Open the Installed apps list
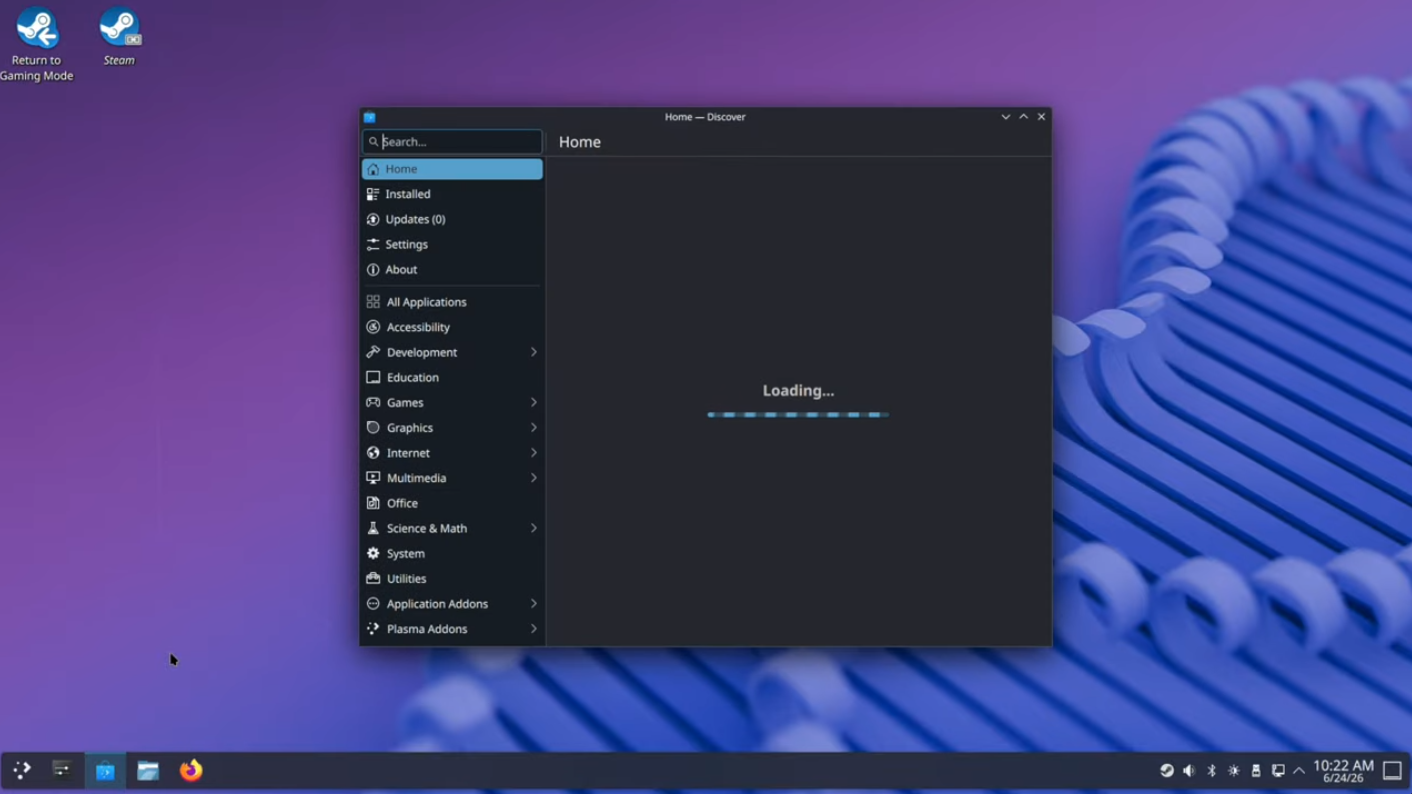 pos(452,194)
